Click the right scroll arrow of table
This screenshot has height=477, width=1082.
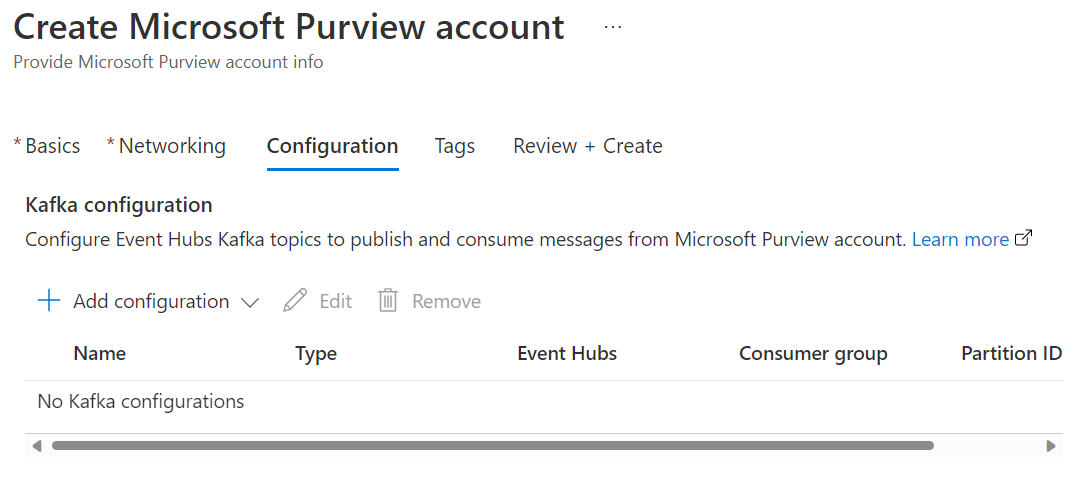1051,446
